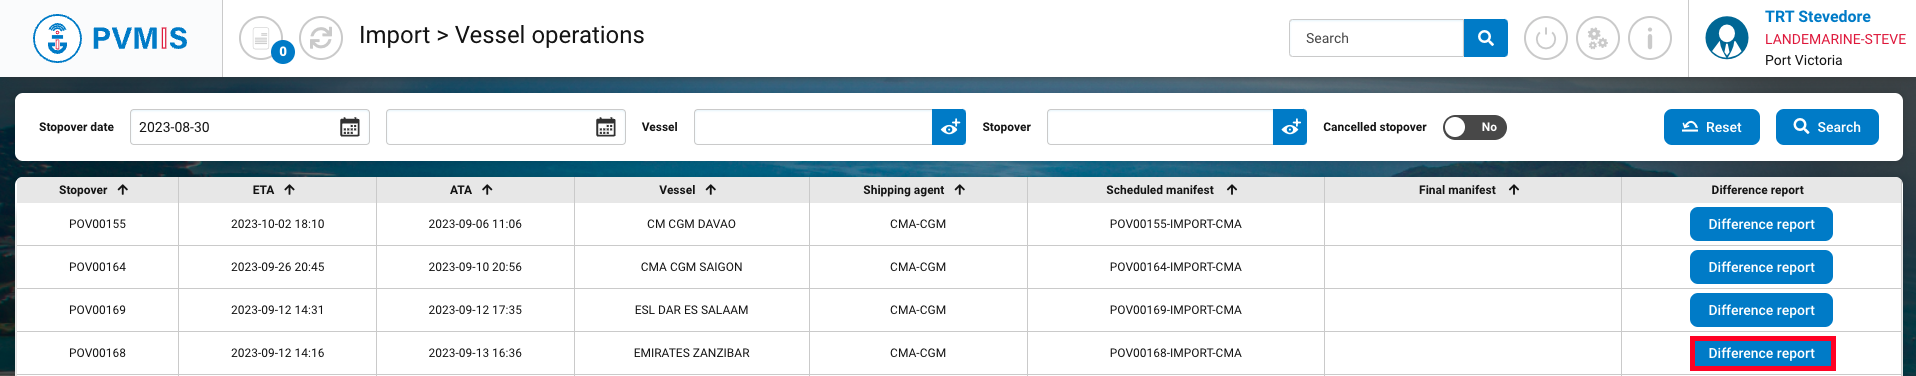The height and width of the screenshot is (376, 1916).
Task: Open calendar for first stopover date
Action: point(350,127)
